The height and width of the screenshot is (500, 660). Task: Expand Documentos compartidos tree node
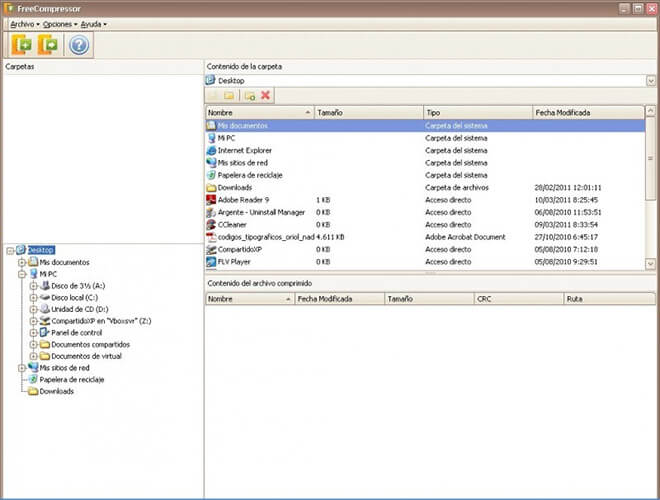[x=34, y=345]
